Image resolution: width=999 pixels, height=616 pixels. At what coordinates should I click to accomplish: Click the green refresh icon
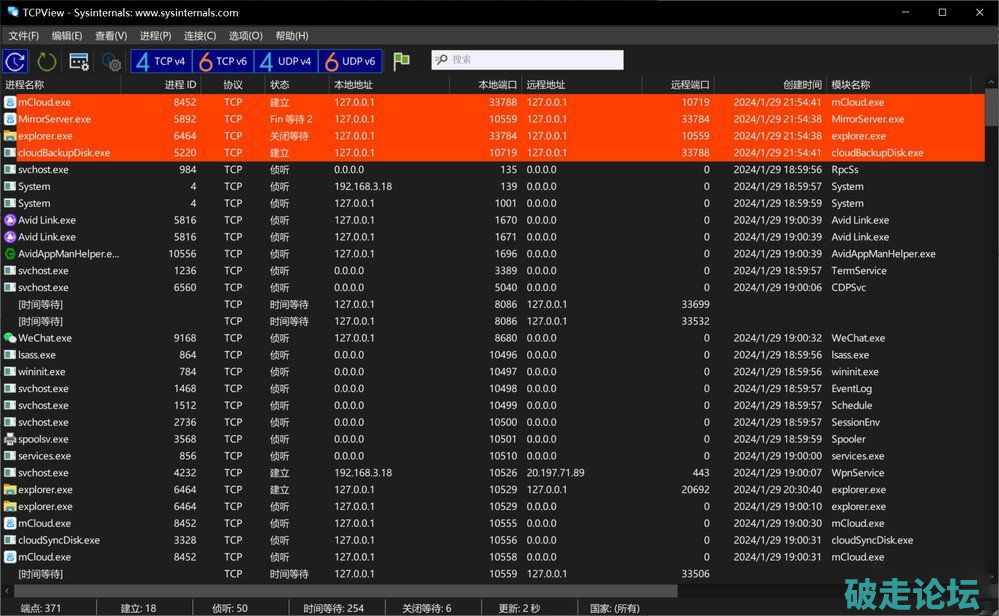[x=47, y=62]
